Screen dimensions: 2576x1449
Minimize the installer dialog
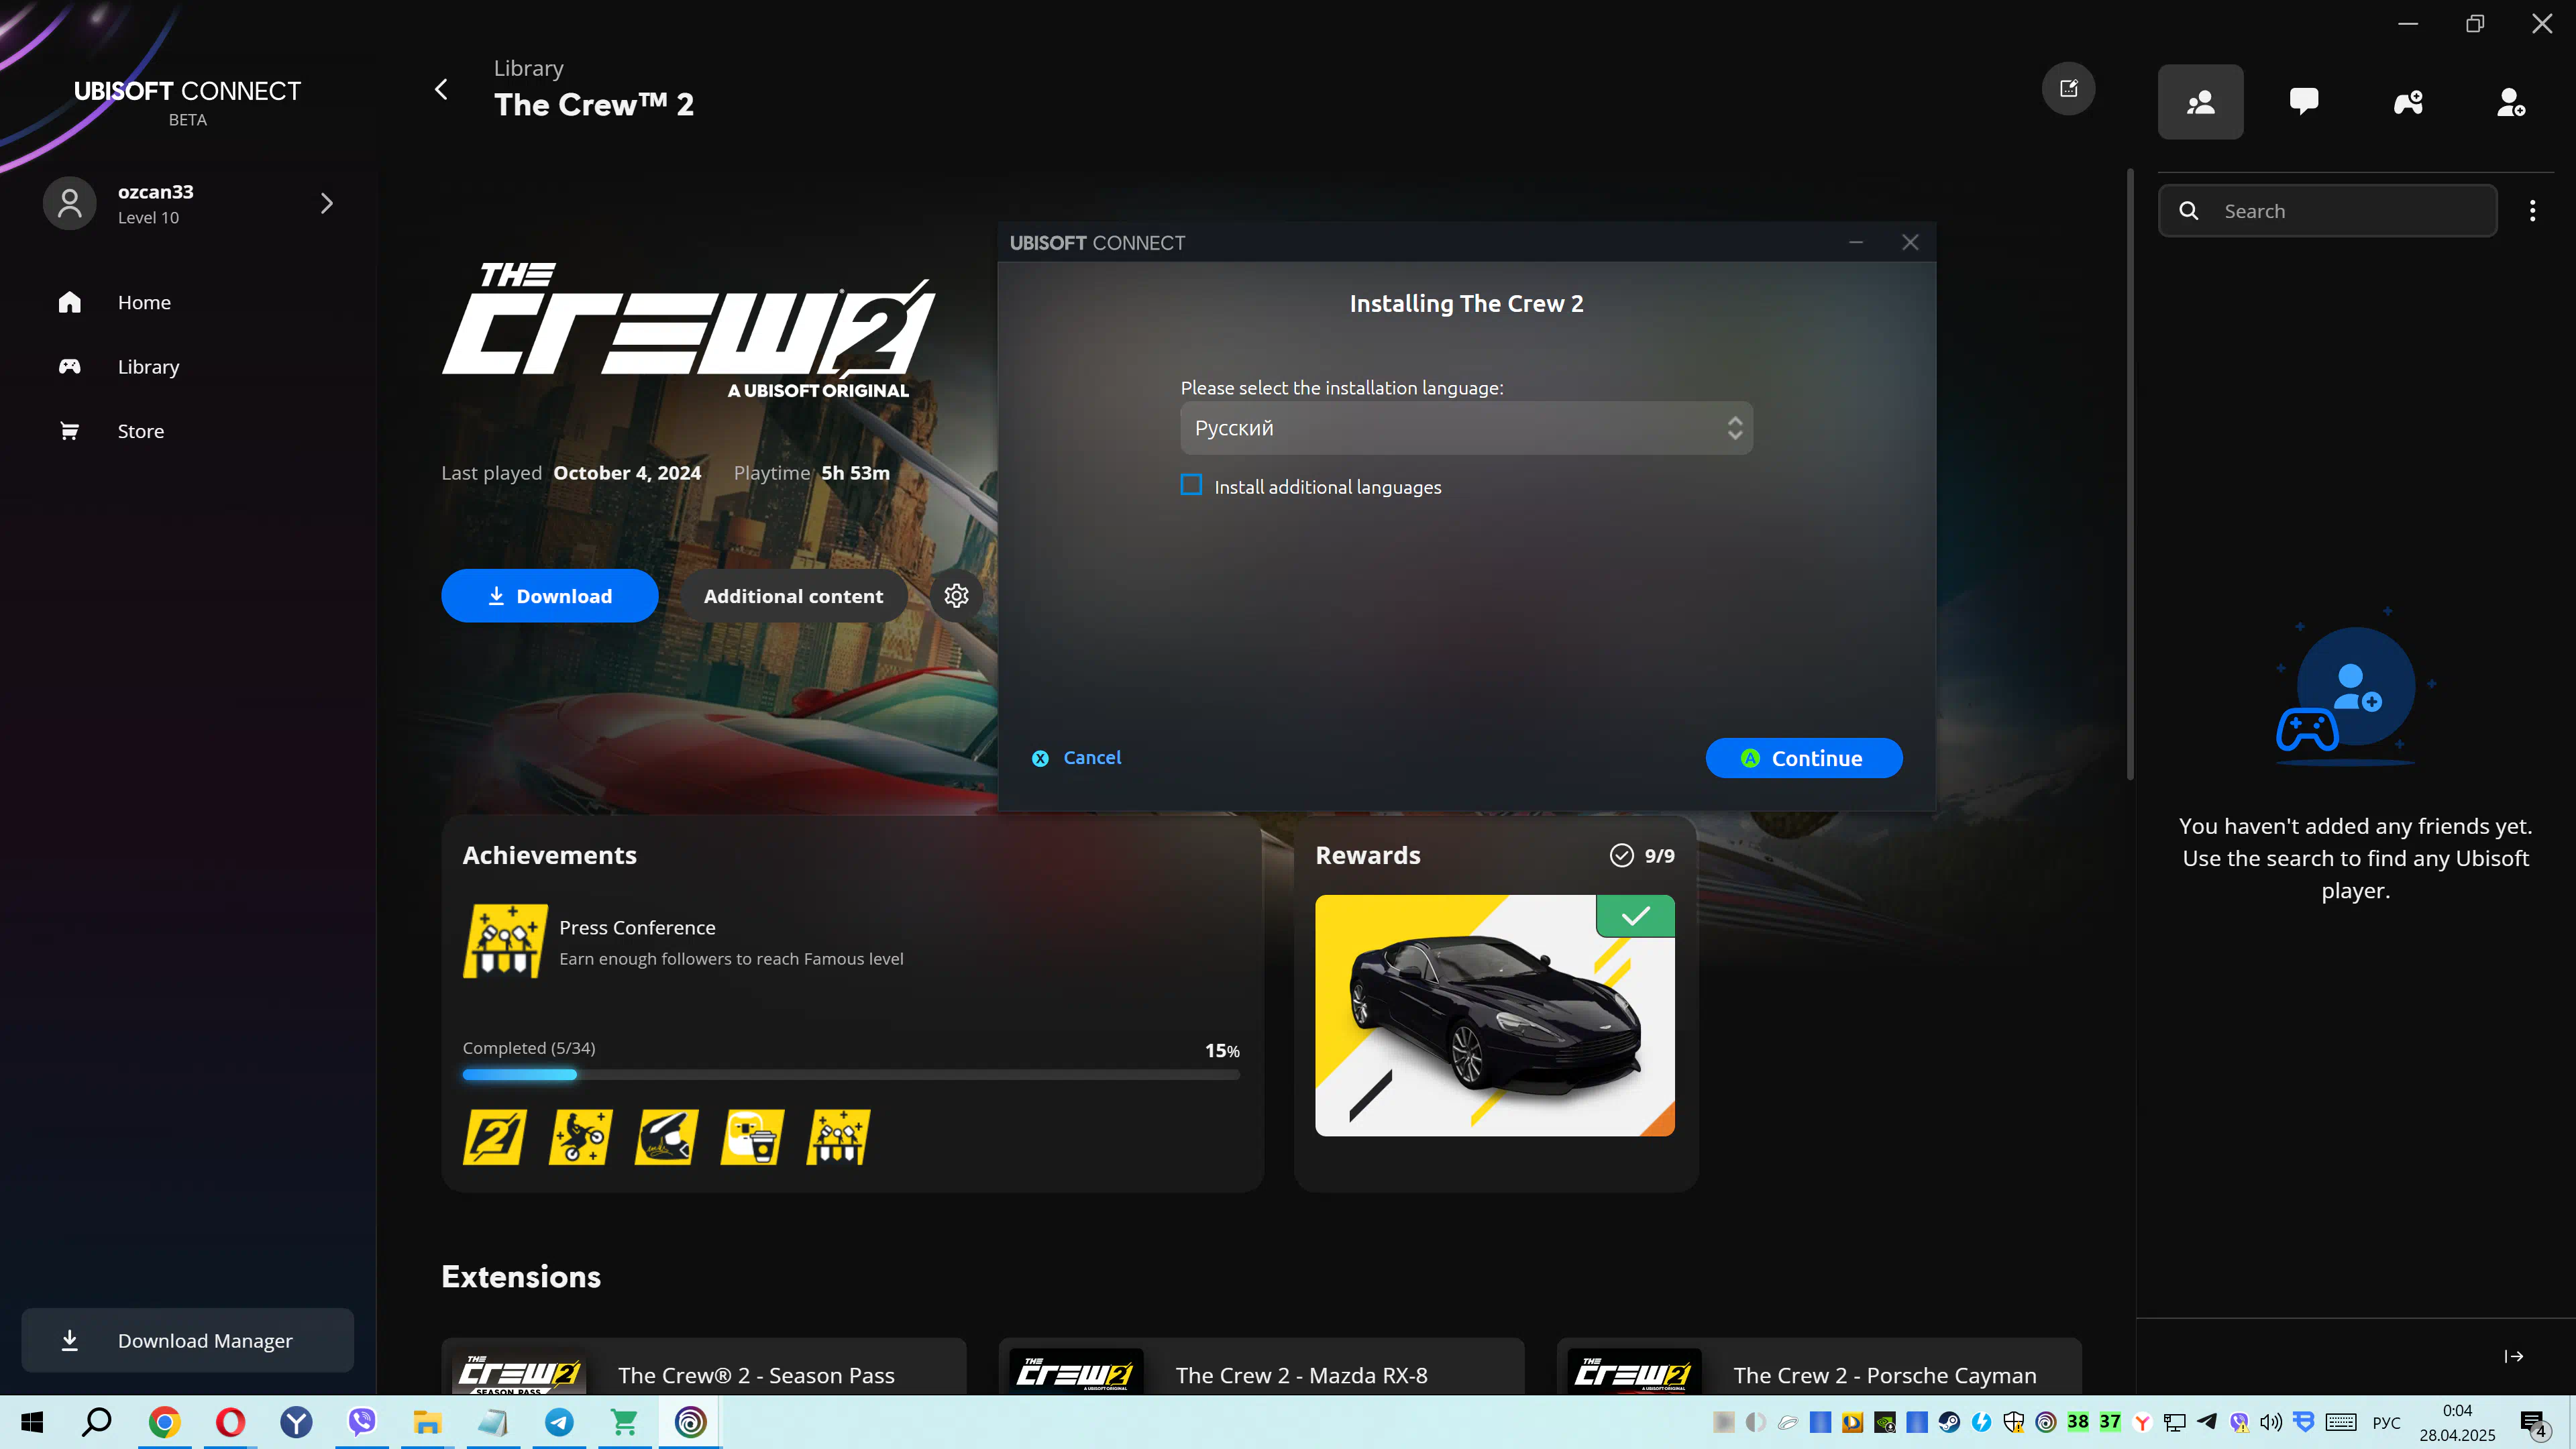click(1856, 242)
